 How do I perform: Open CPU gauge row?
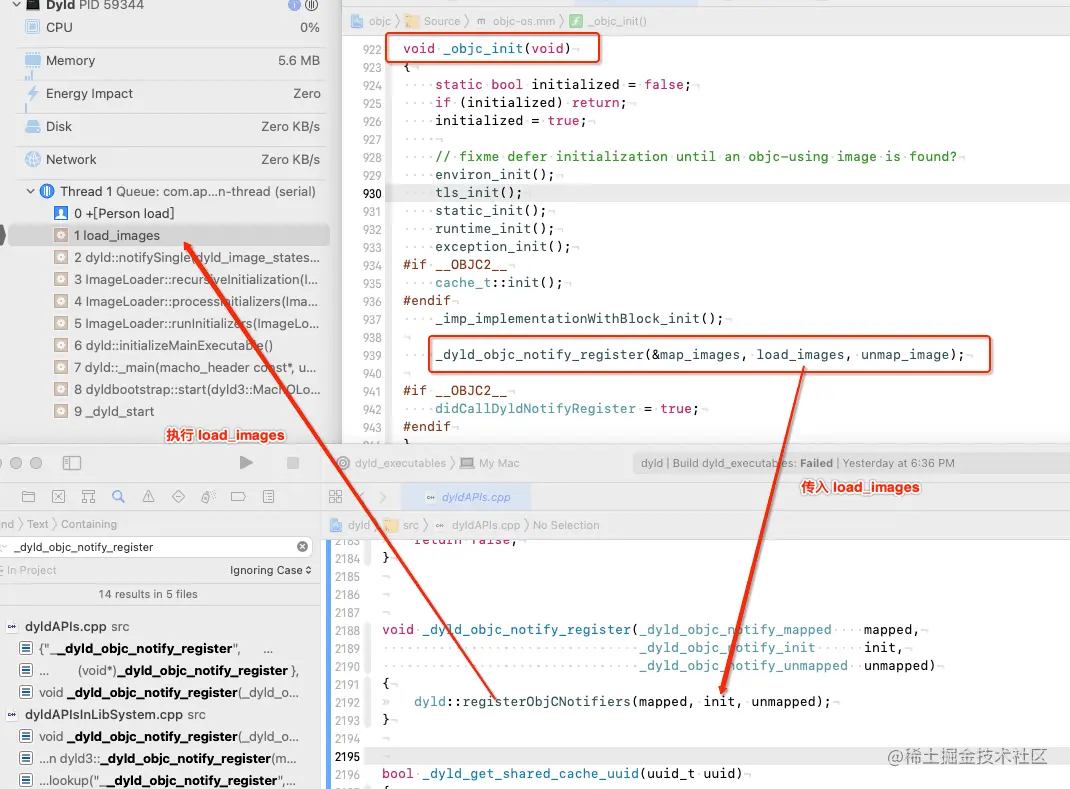coord(172,27)
